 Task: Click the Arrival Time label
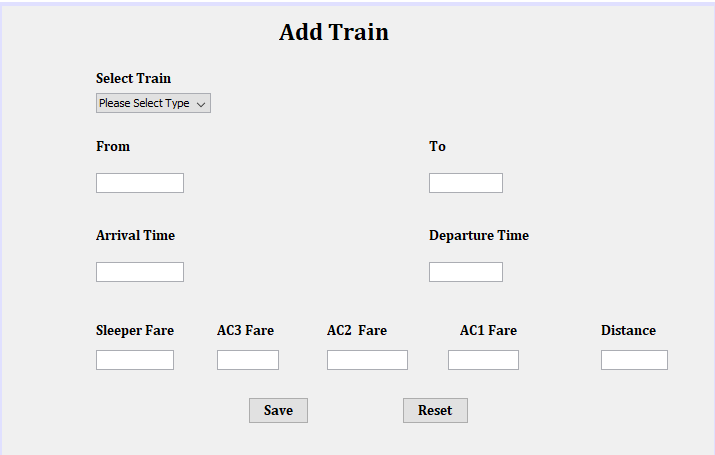pos(135,235)
